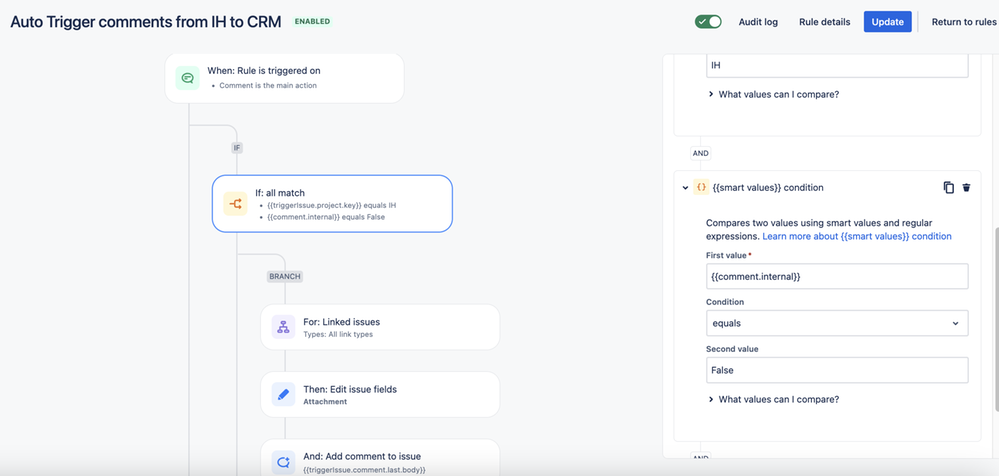Click the First value field with comment.internal
Viewport: 999px width, 476px height.
[837, 277]
